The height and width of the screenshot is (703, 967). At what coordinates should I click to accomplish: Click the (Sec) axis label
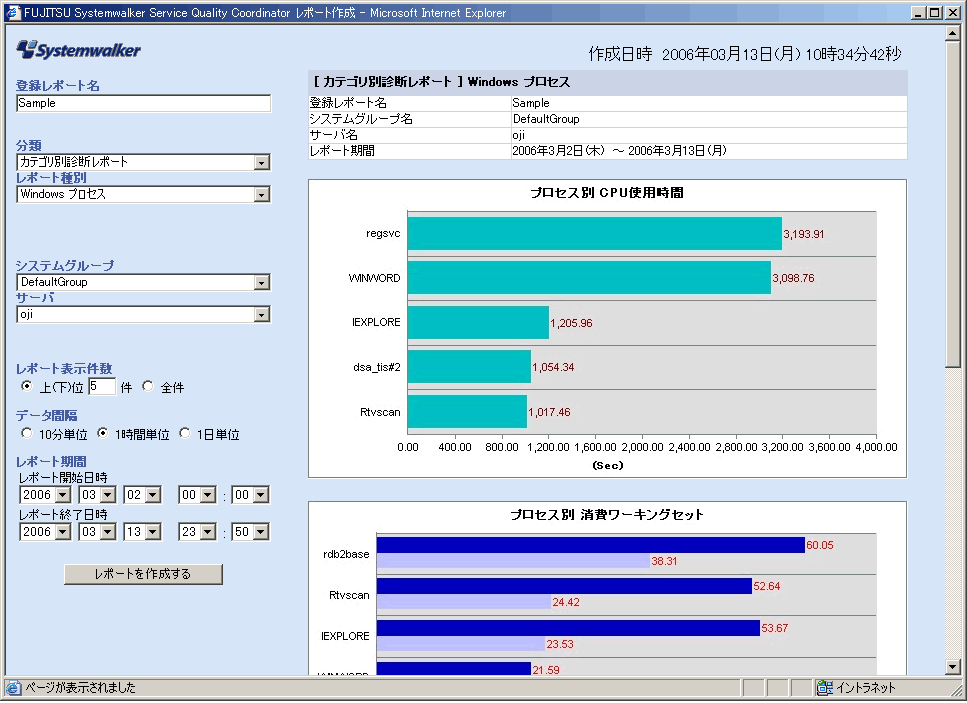(x=608, y=466)
